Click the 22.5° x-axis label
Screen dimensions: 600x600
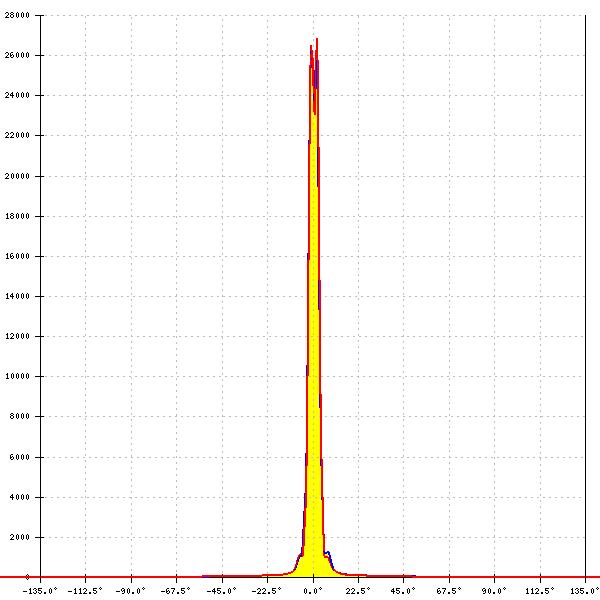(x=358, y=591)
